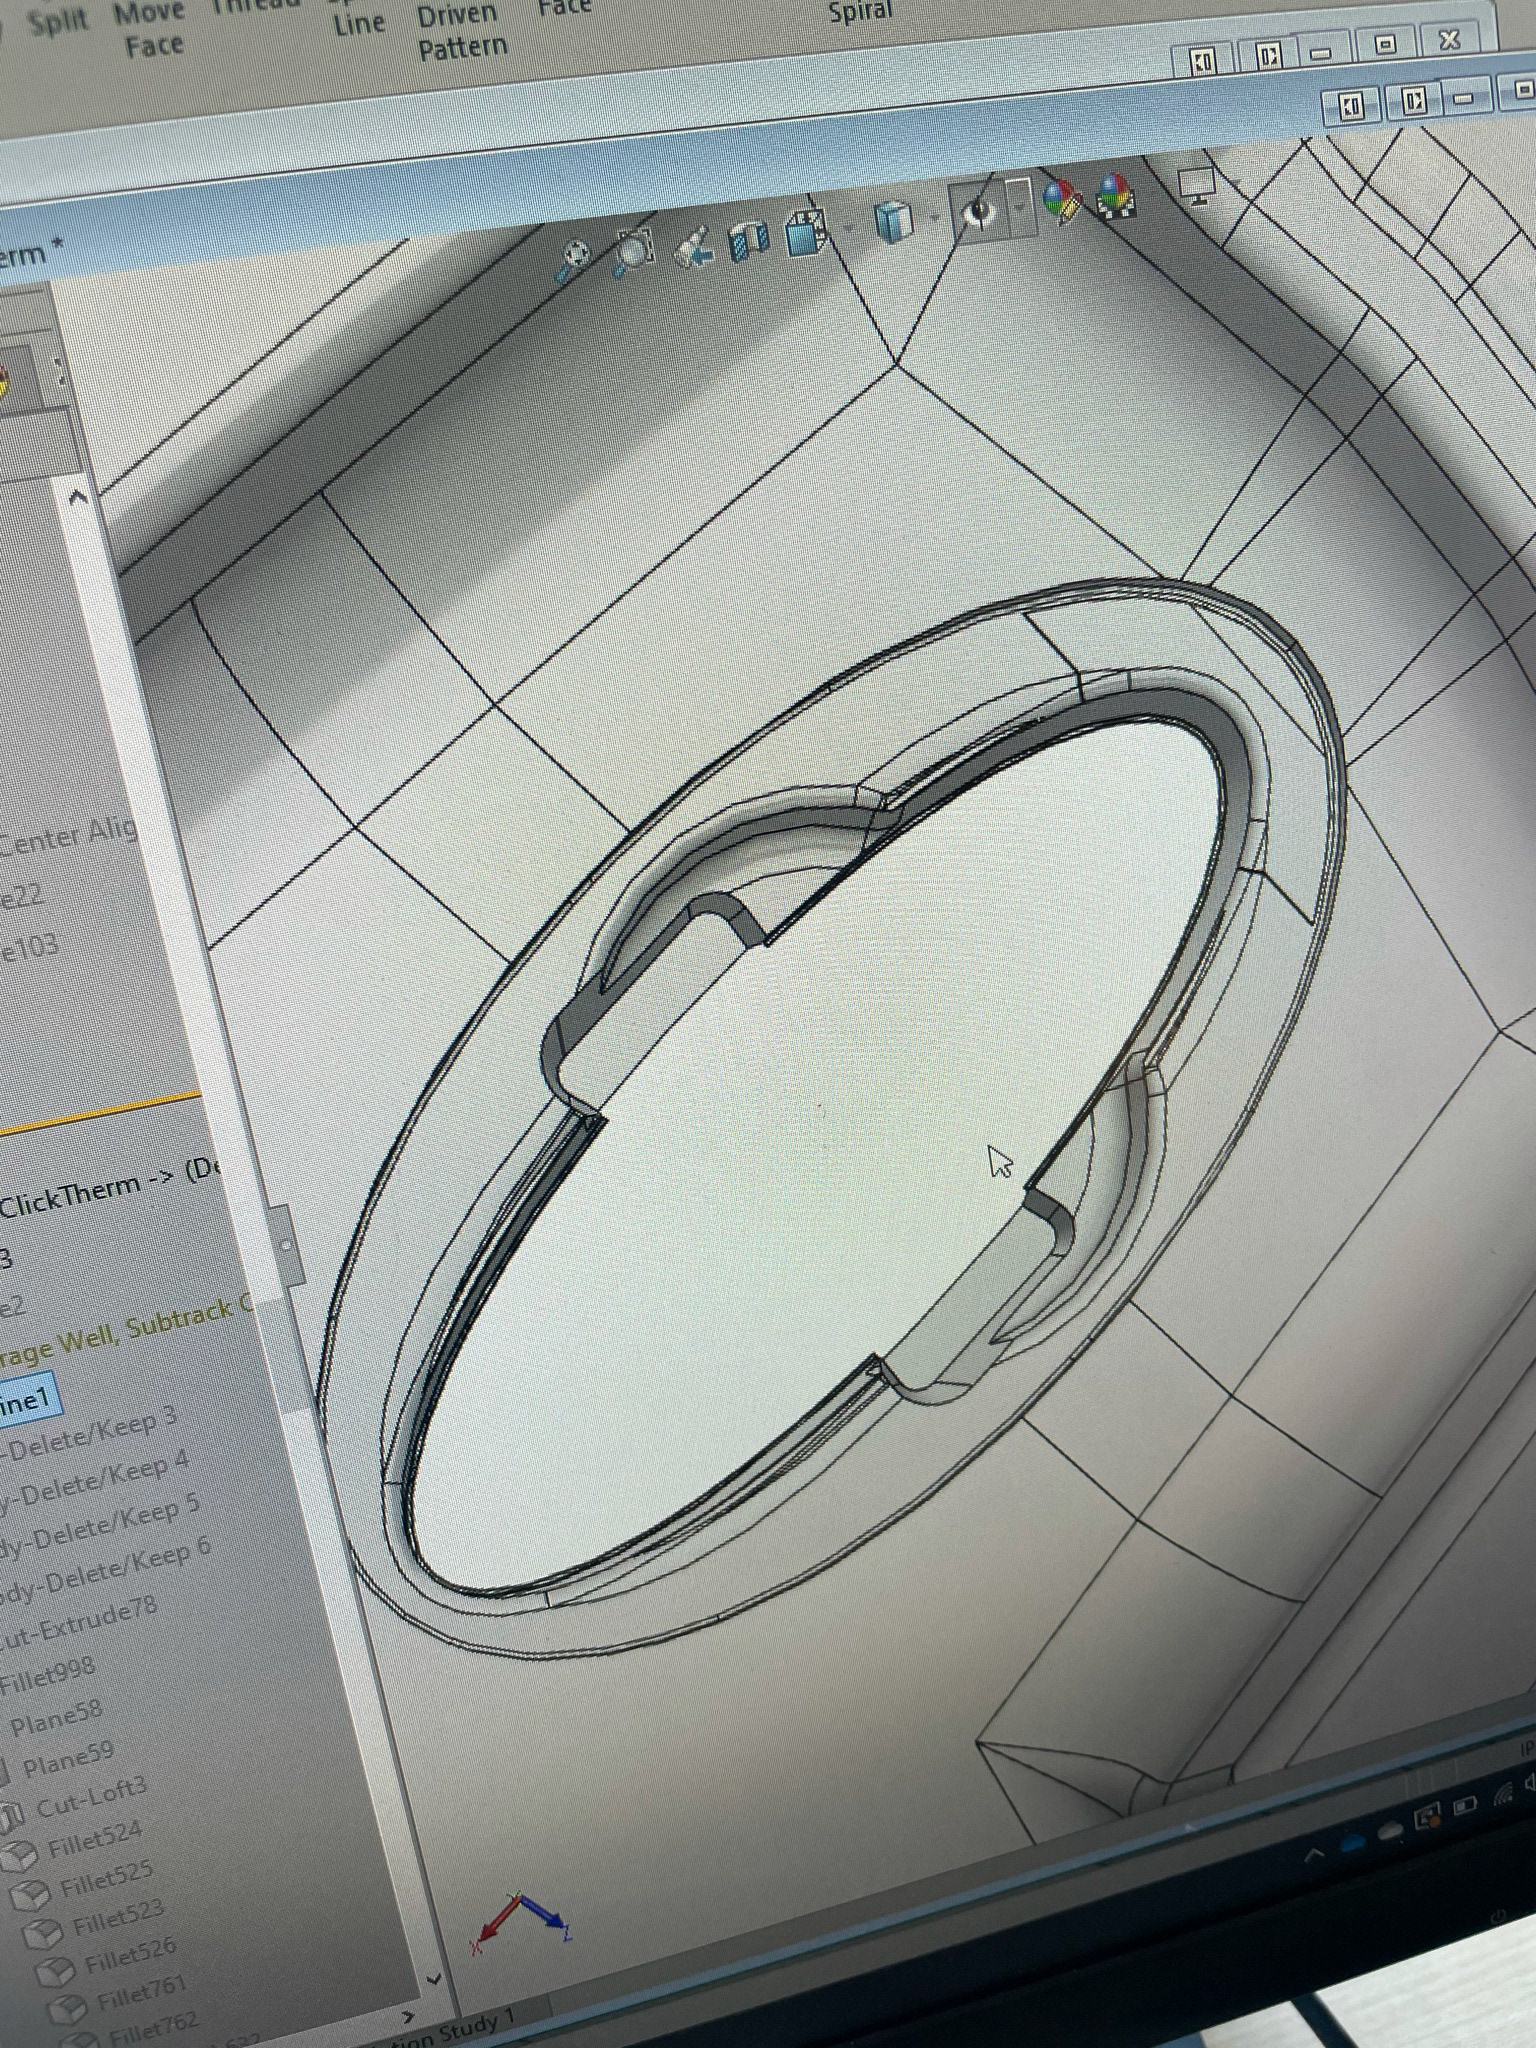Open the View Orientation cube icon
The image size is (1536, 2048).
pyautogui.click(x=806, y=234)
